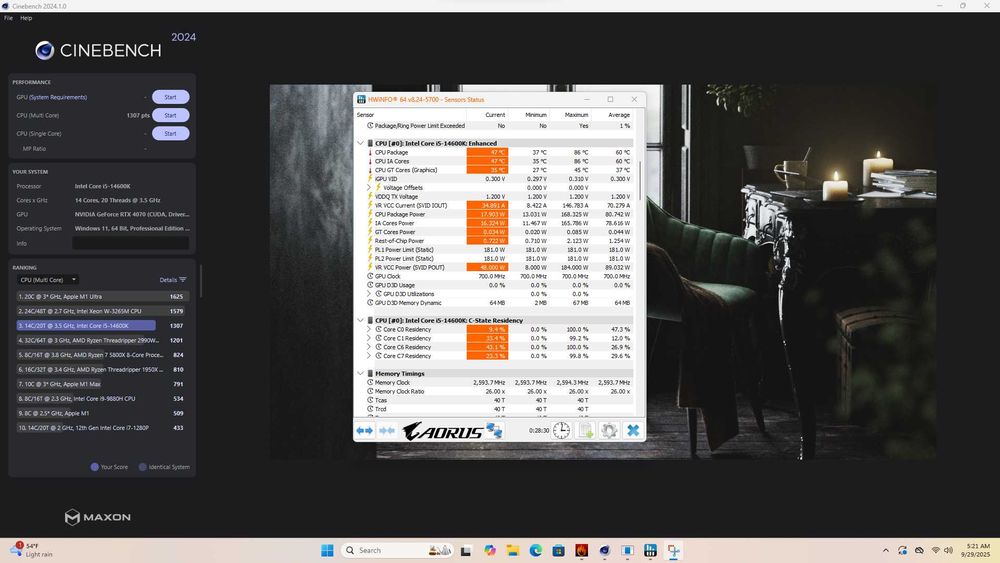The image size is (1000, 563).
Task: Start the CPU (Multi Core) benchmark
Action: (170, 115)
